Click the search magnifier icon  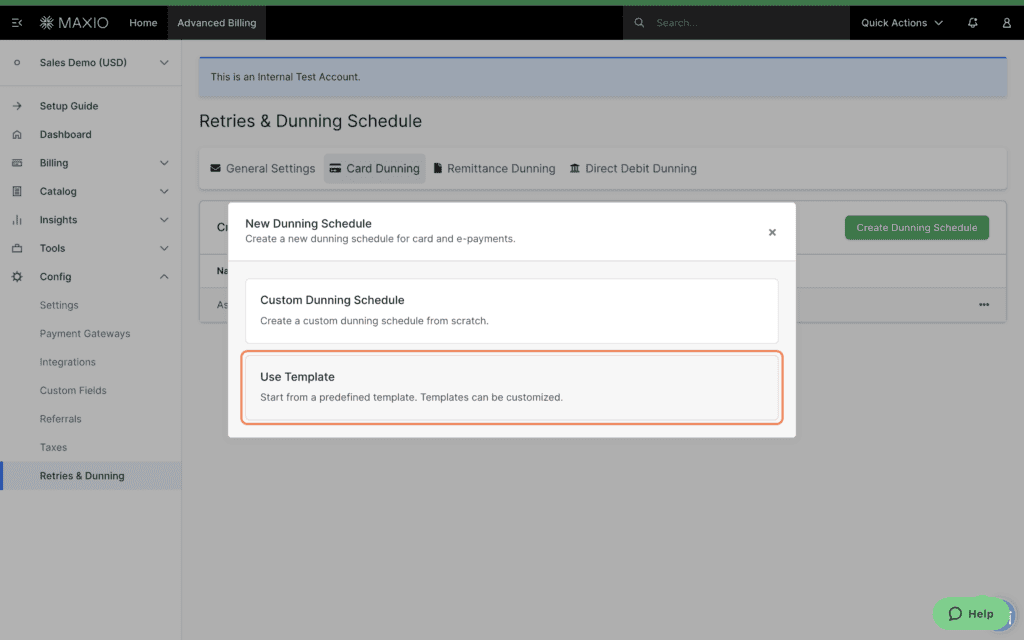[639, 23]
